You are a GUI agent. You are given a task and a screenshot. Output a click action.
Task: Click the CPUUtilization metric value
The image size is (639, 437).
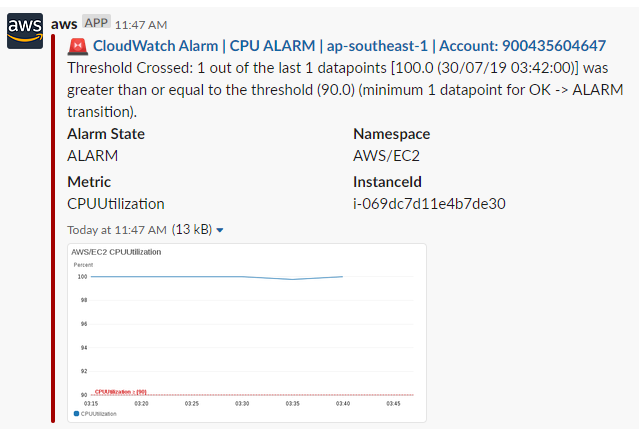(x=116, y=204)
